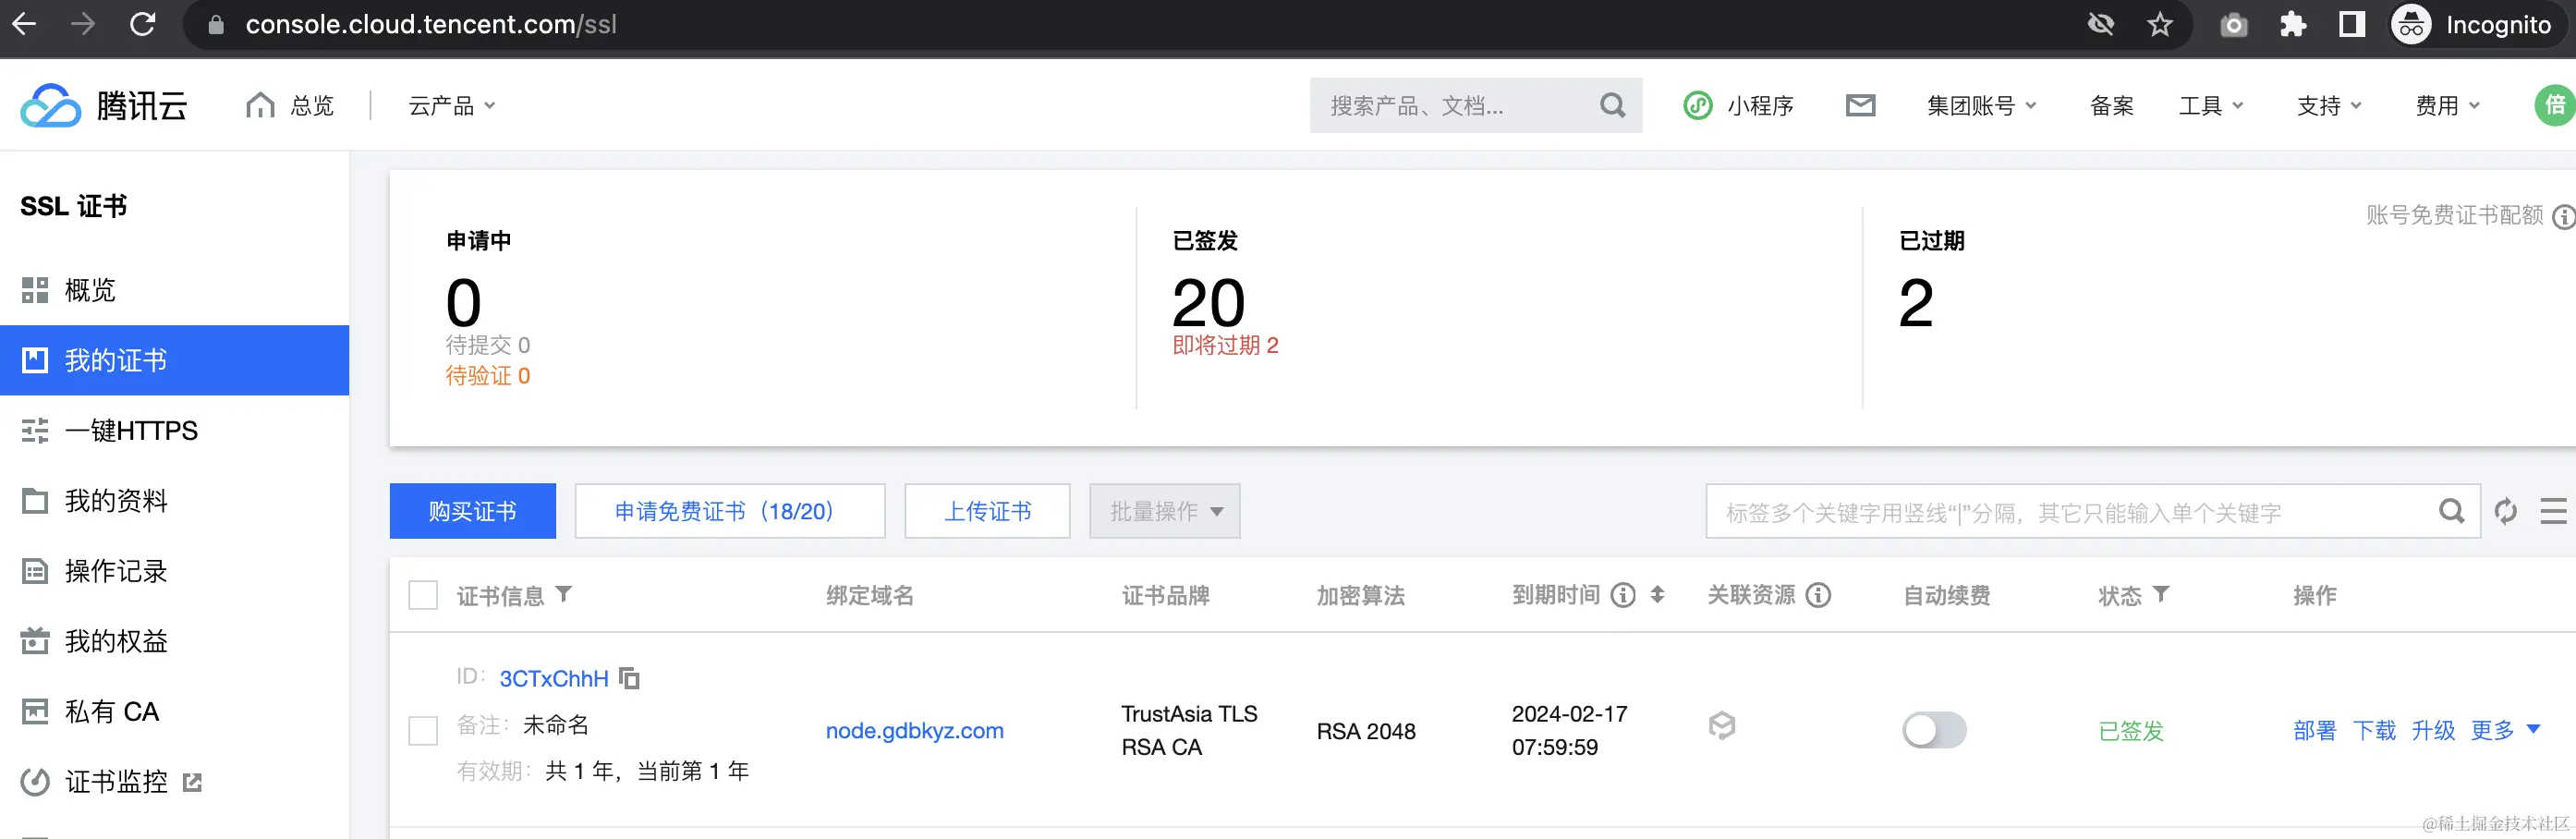2576x839 pixels.
Task: Open the column settings list icon
Action: coord(2553,511)
